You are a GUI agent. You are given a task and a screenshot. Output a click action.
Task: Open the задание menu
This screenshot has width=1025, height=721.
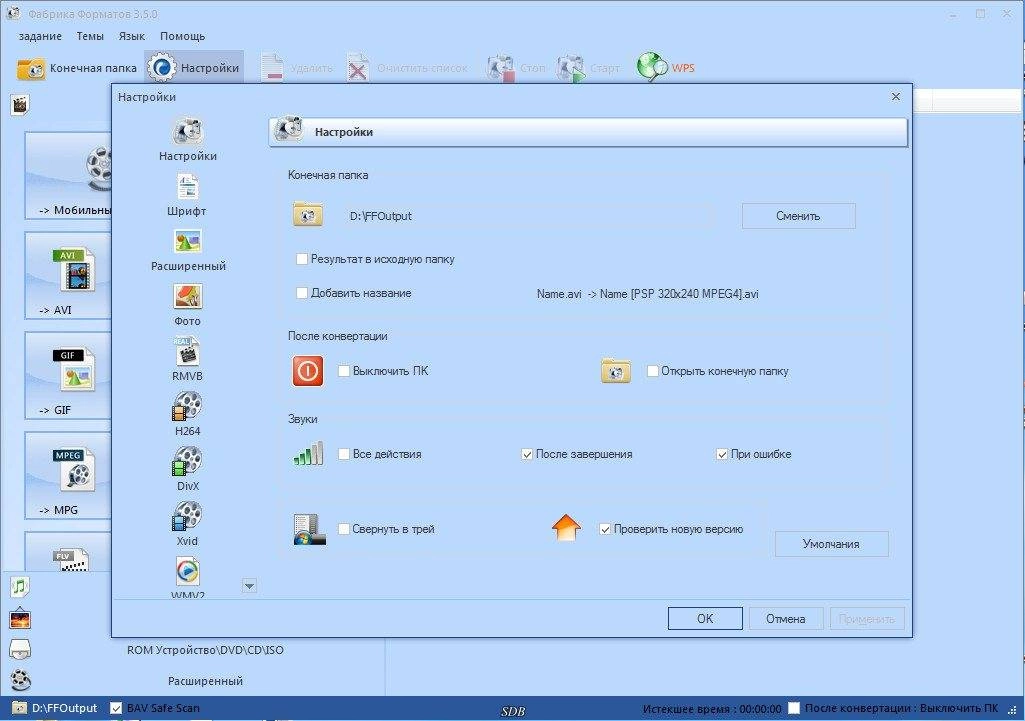(x=41, y=36)
